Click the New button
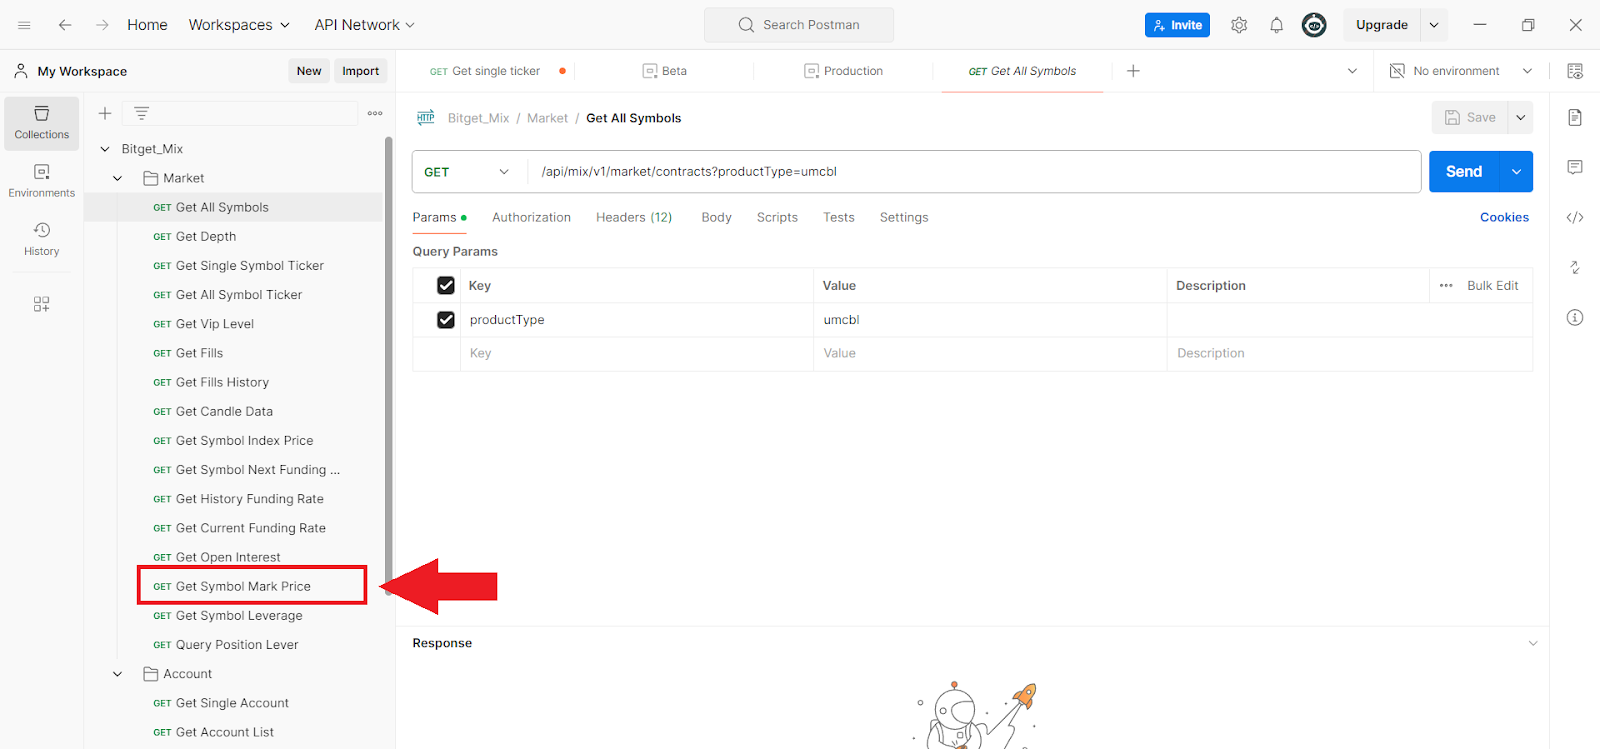 point(309,71)
